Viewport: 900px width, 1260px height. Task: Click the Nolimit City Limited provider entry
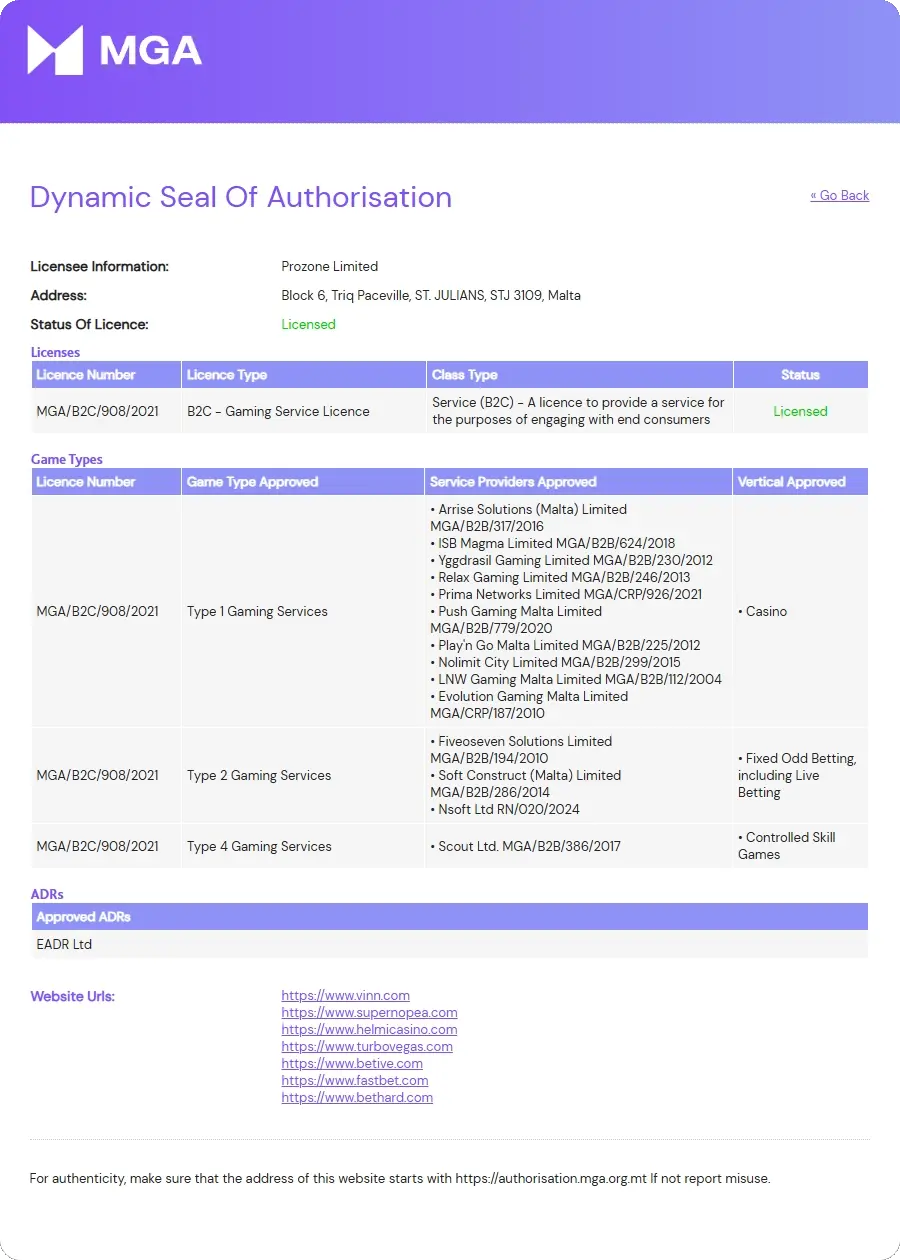[555, 662]
